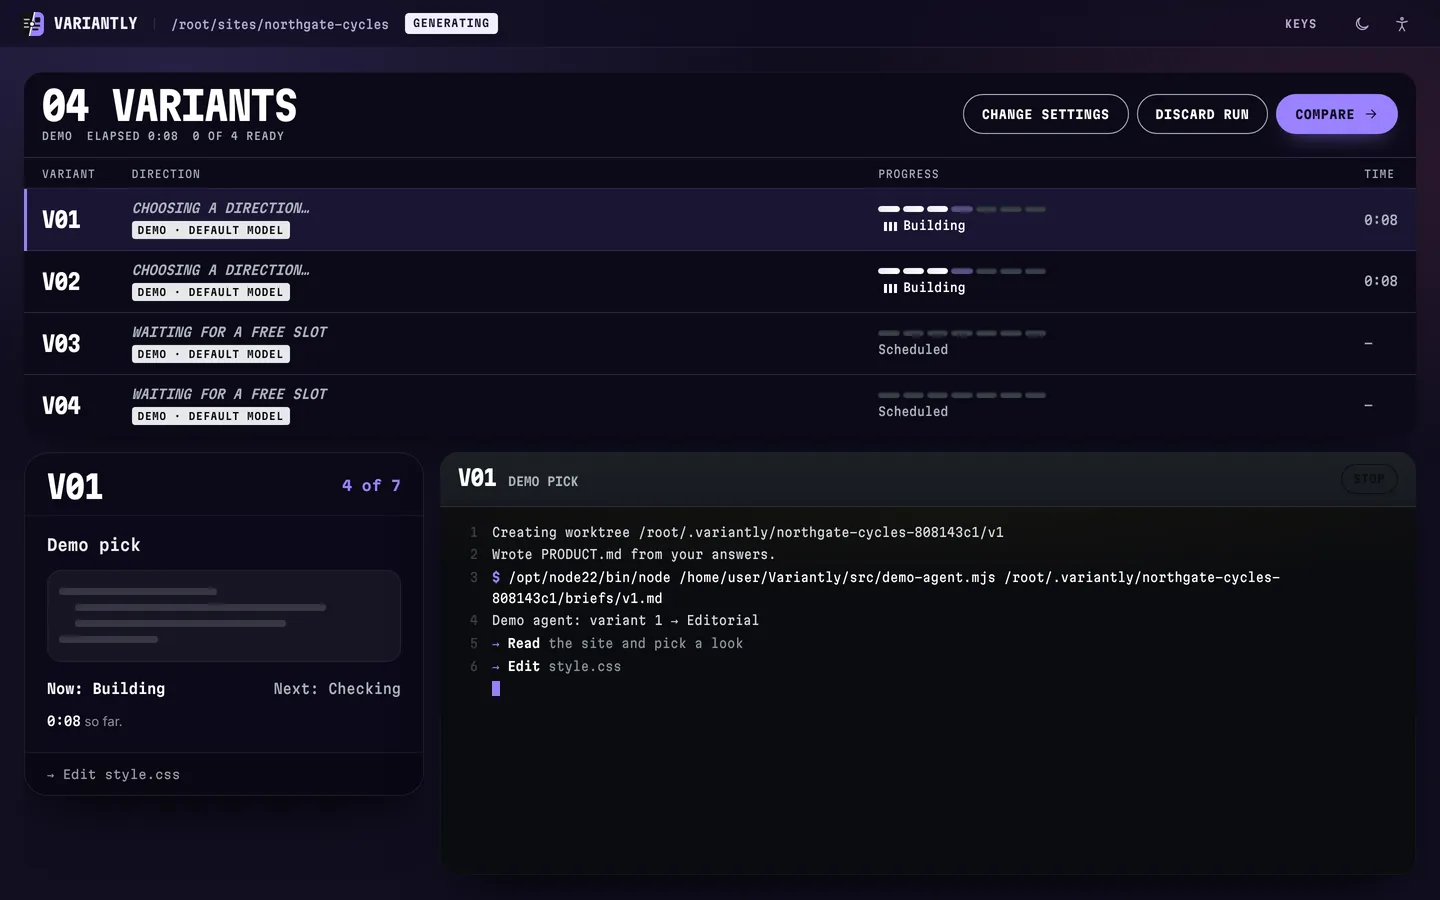Viewport: 1440px width, 900px height.
Task: Click V04 Demo Default Model badge
Action: 211,416
